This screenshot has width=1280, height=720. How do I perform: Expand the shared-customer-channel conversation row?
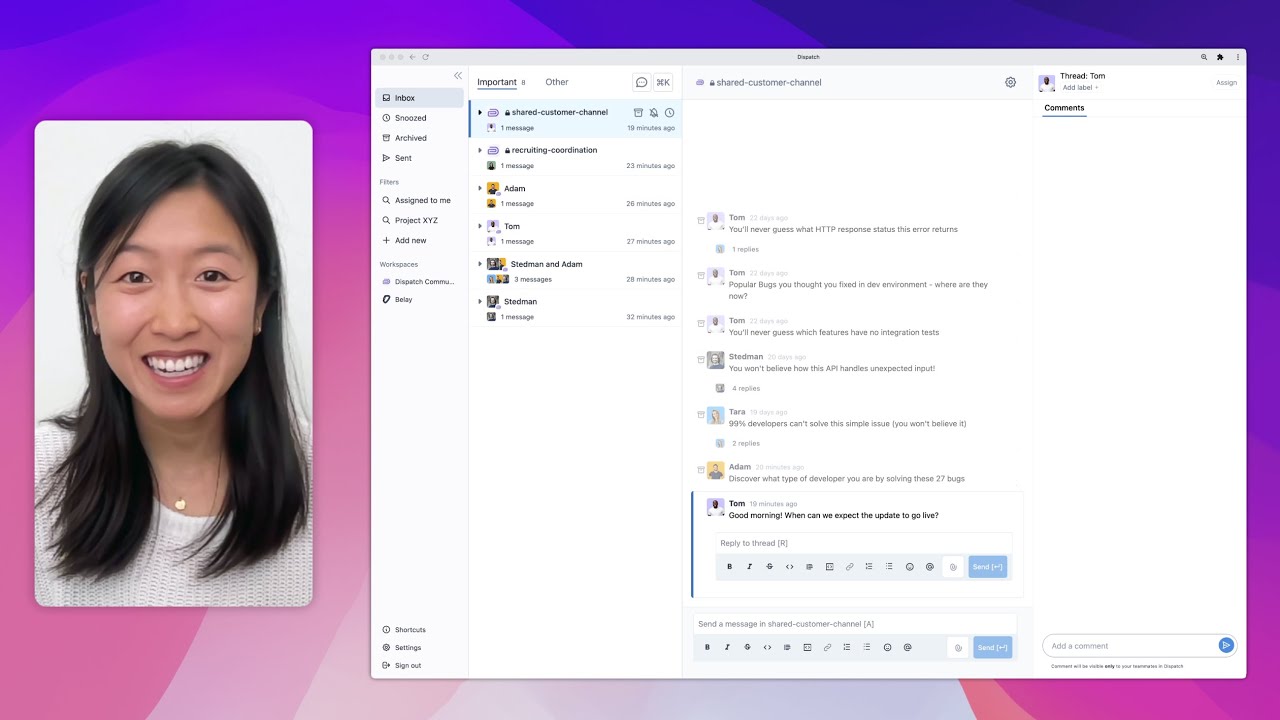click(480, 113)
